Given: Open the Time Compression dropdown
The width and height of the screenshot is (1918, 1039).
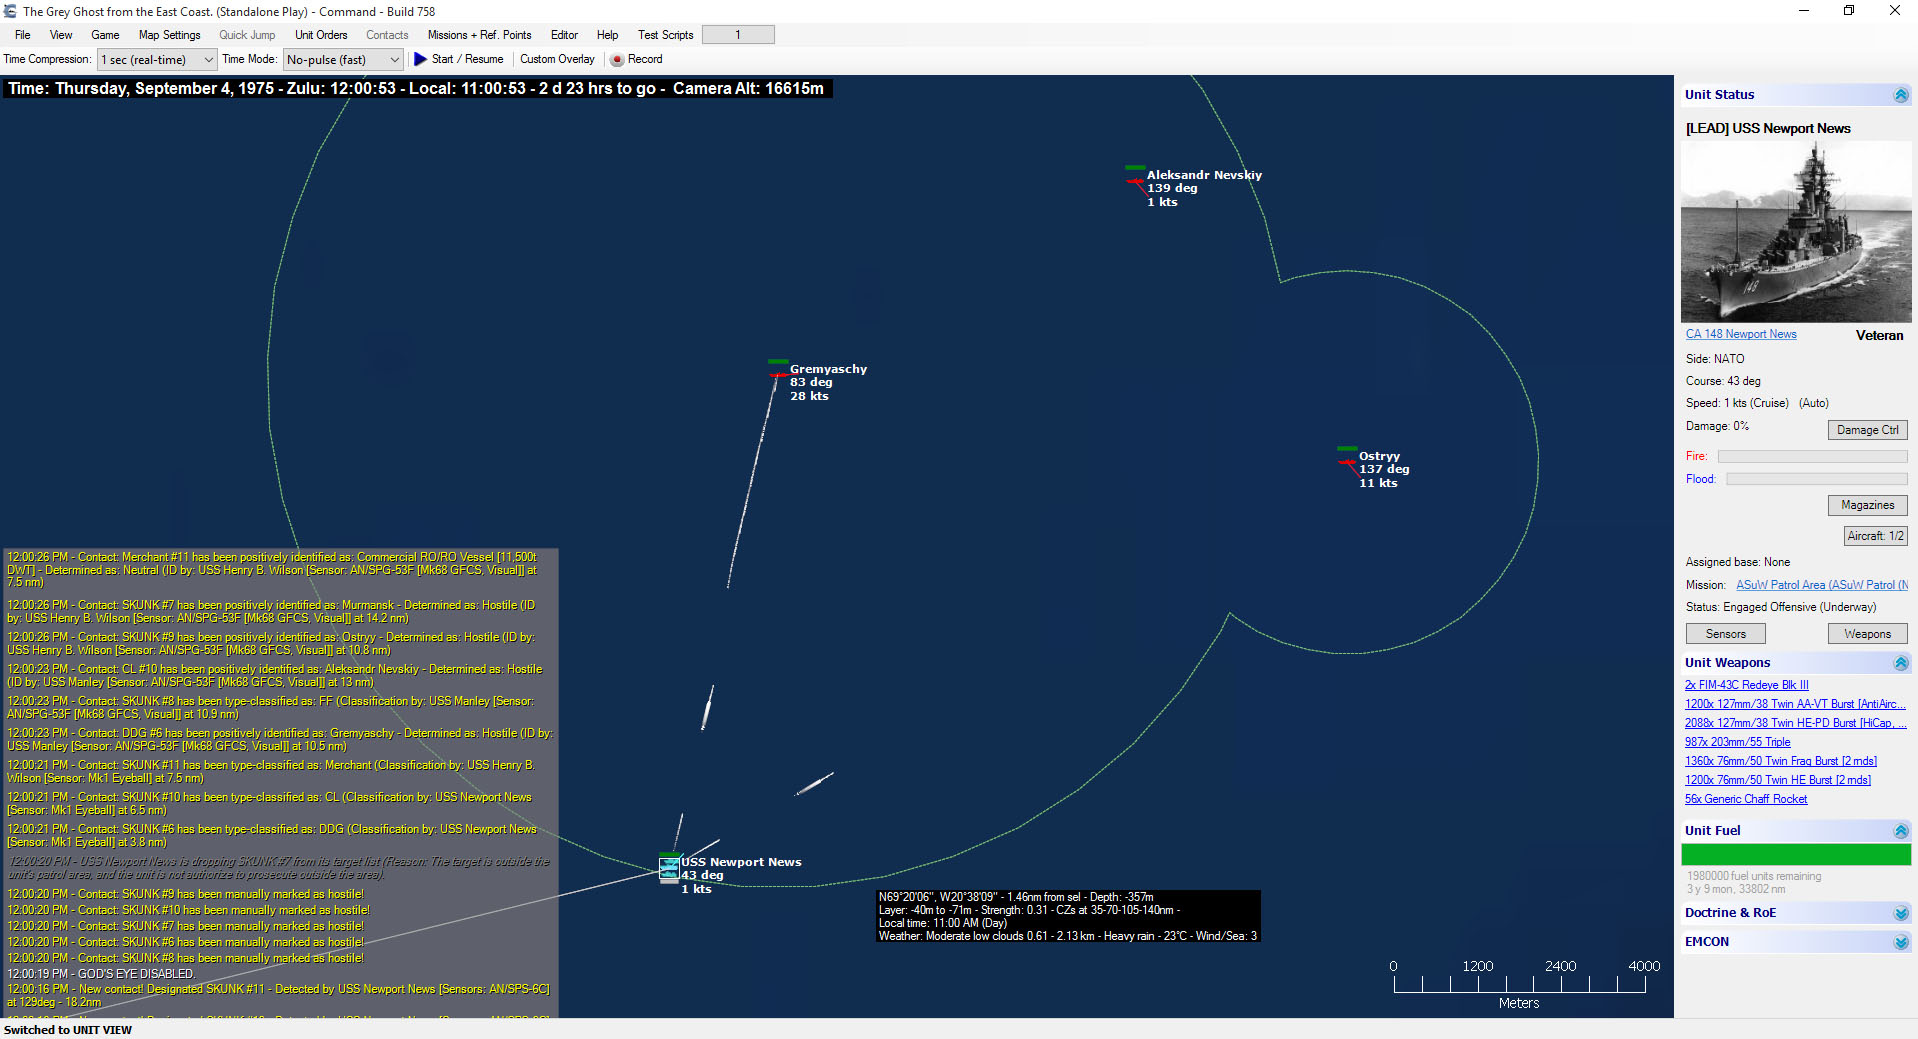Looking at the screenshot, I should 208,59.
